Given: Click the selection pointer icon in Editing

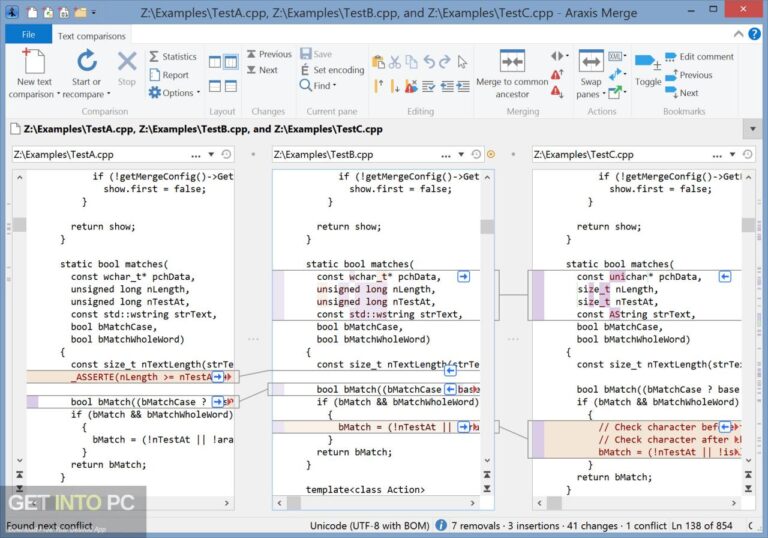Looking at the screenshot, I should 462,62.
